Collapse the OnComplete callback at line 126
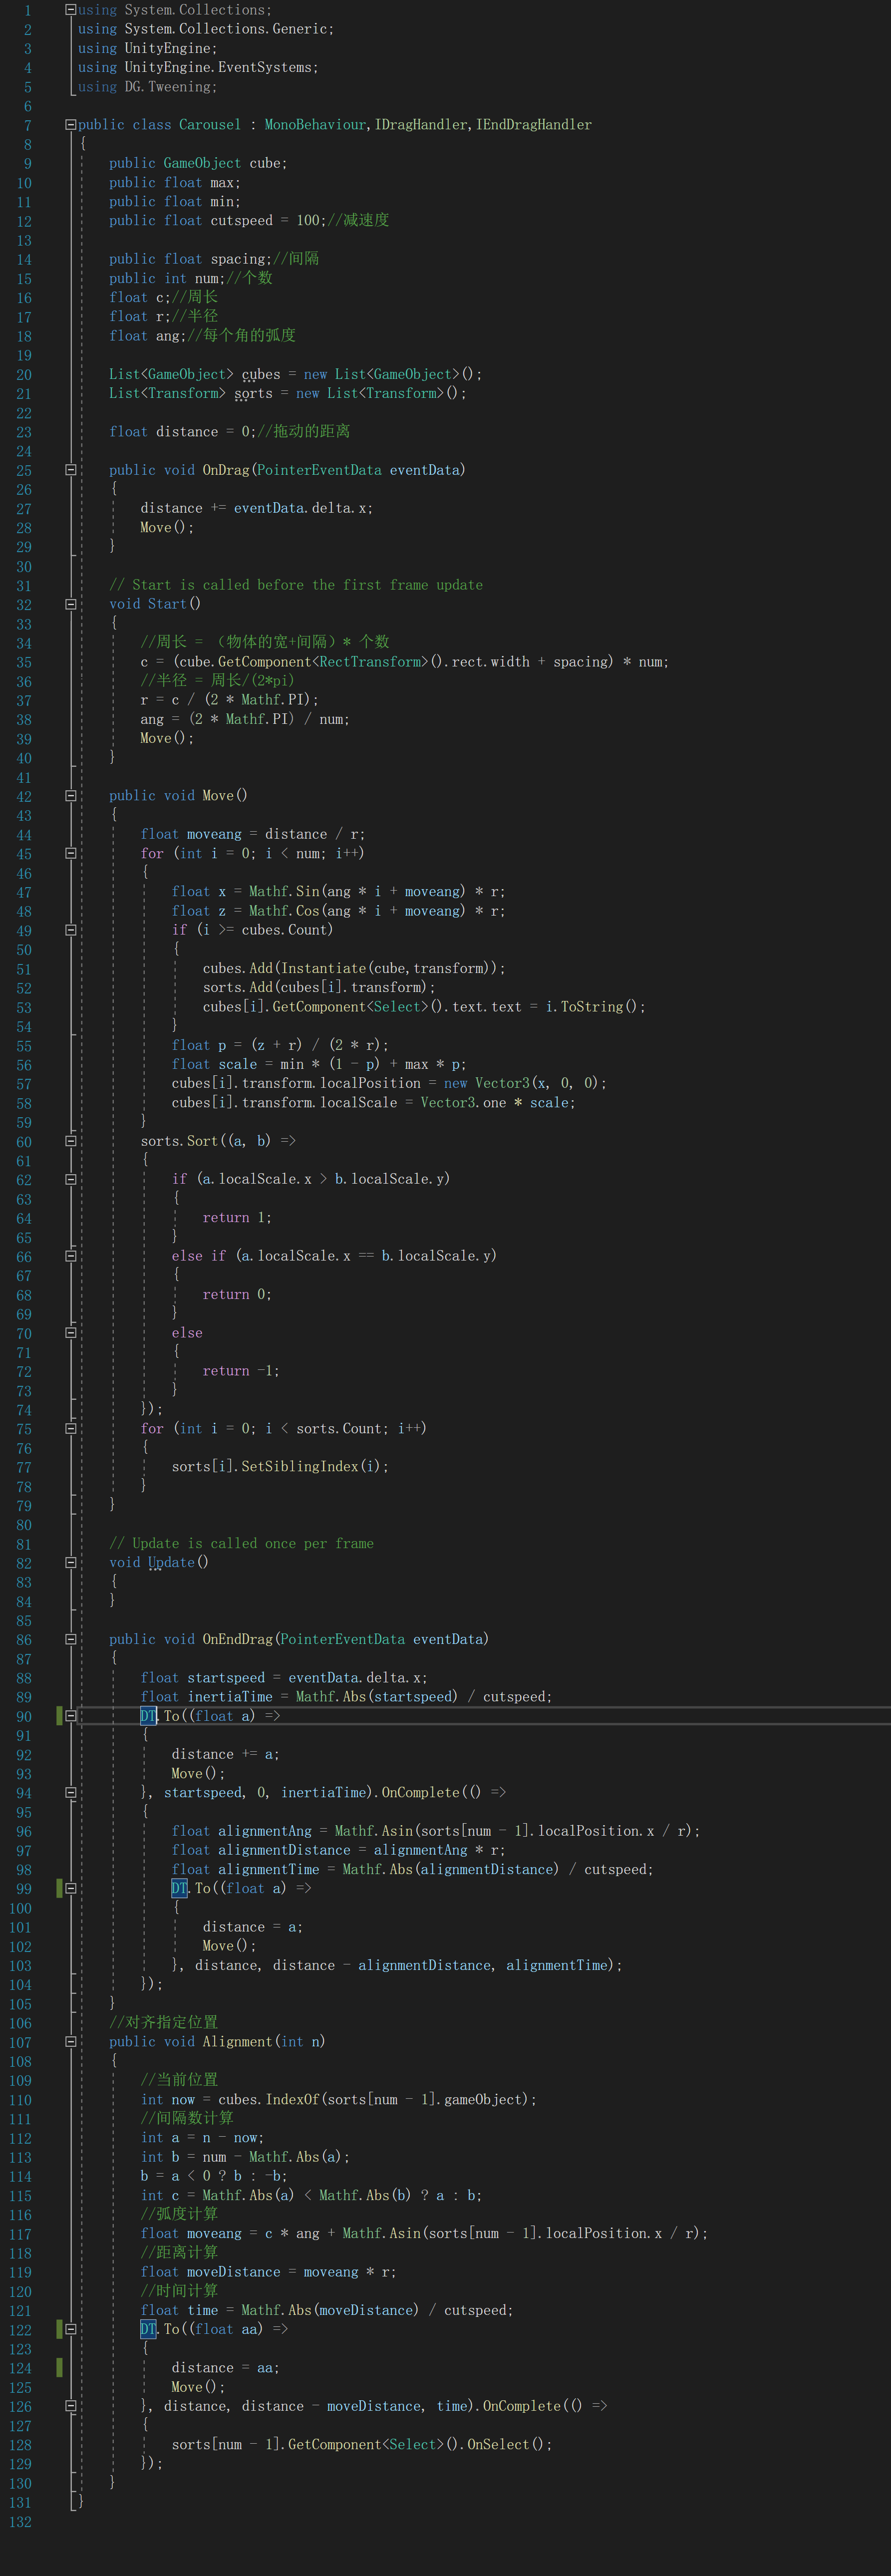891x2576 pixels. [71, 2407]
